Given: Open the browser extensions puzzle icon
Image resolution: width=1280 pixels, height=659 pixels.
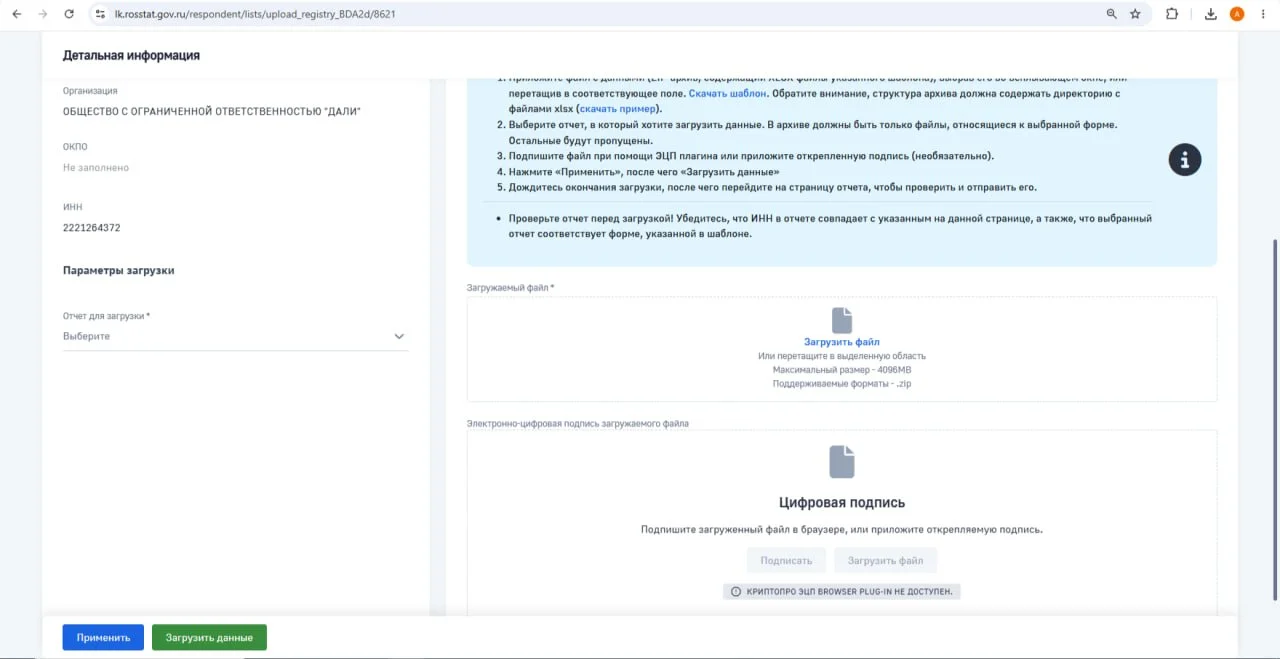Looking at the screenshot, I should (1172, 14).
